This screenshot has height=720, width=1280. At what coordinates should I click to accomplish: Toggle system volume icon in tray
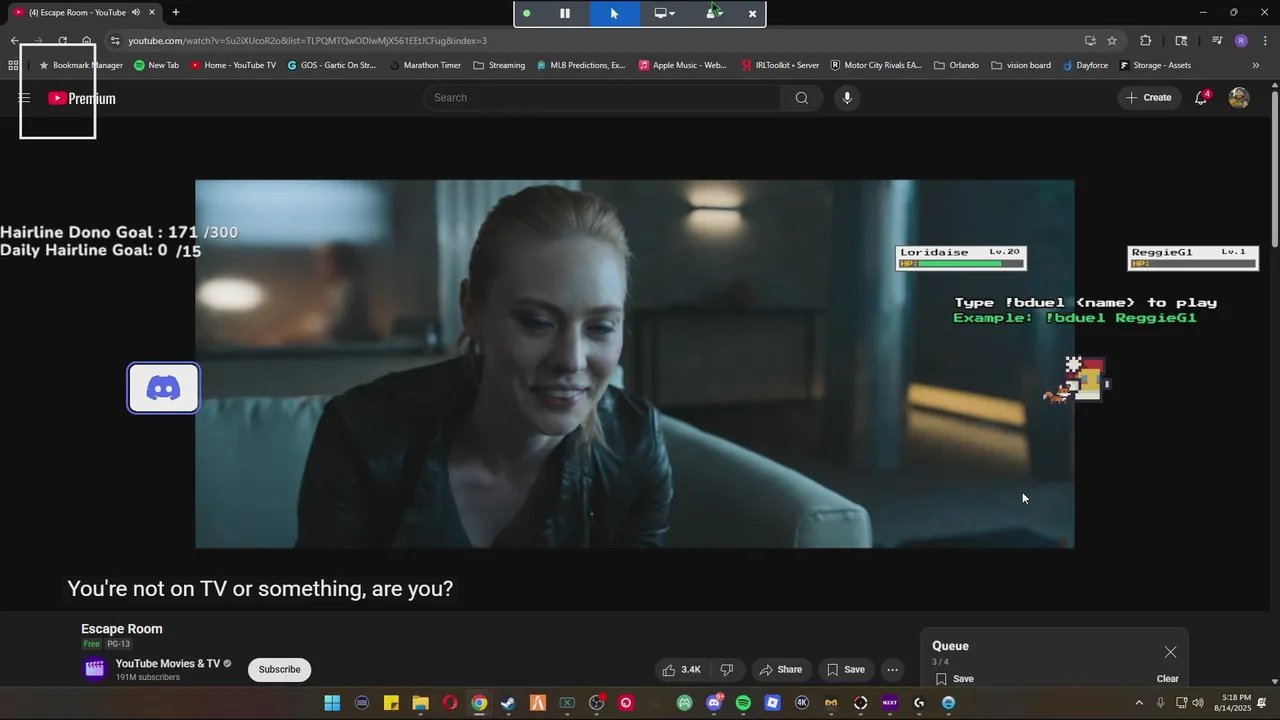pyautogui.click(x=1198, y=703)
